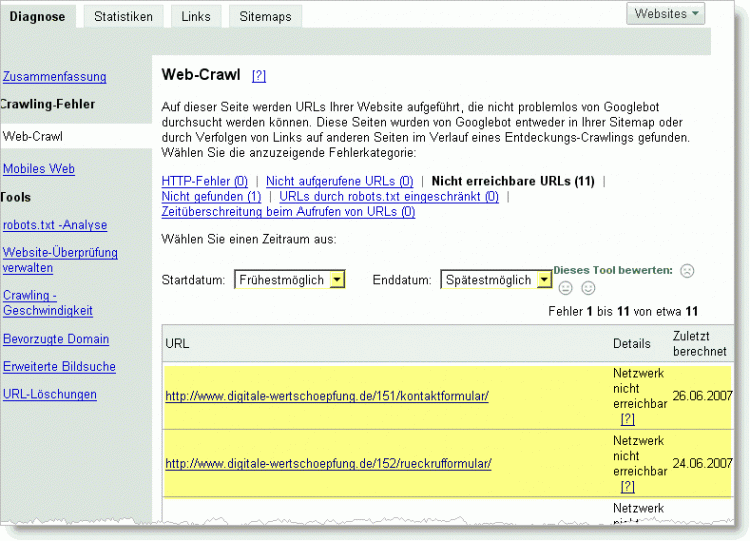This screenshot has width=750, height=541.
Task: Rate the tool with the happy smiley
Action: pyautogui.click(x=588, y=289)
